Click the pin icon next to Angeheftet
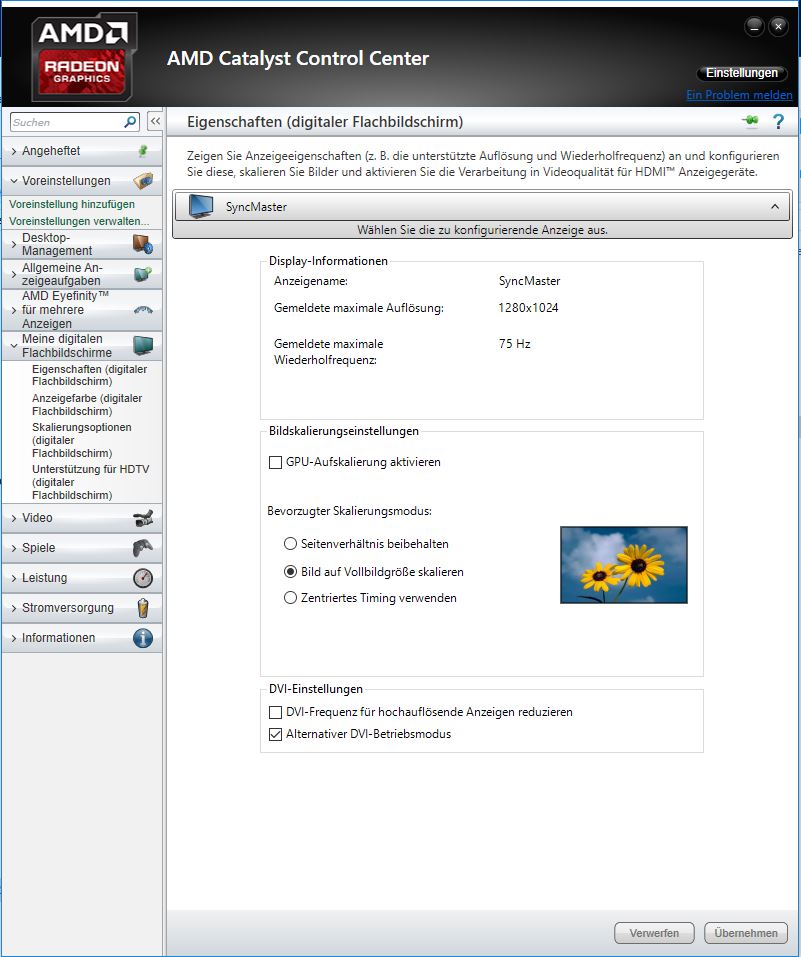 point(143,151)
